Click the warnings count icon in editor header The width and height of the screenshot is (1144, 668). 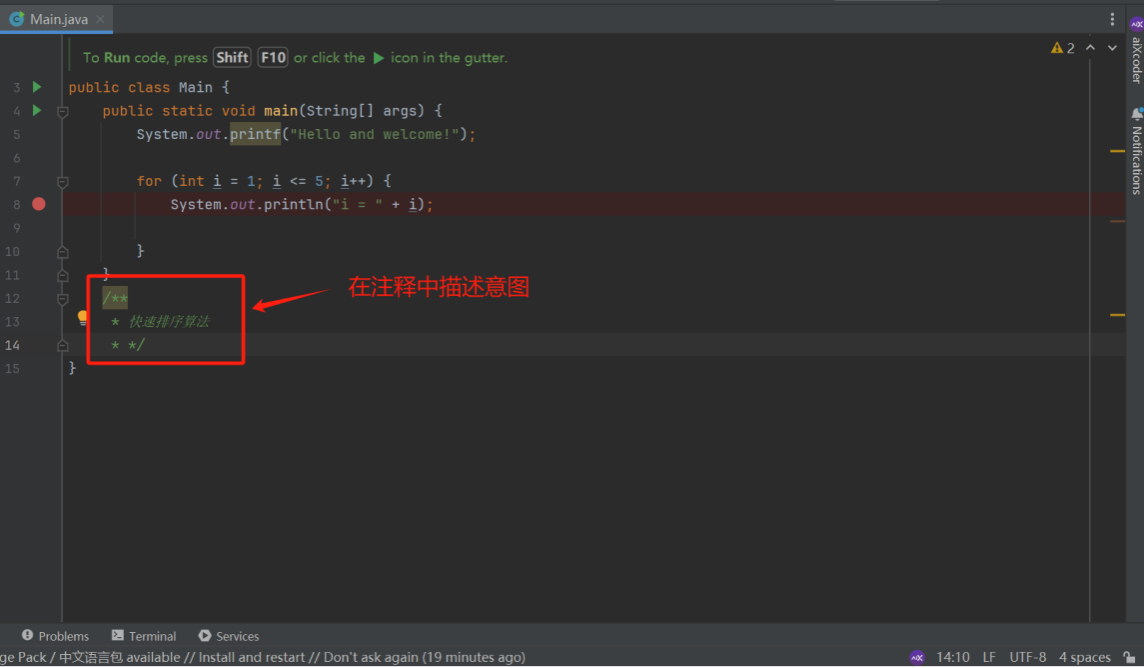[1060, 47]
